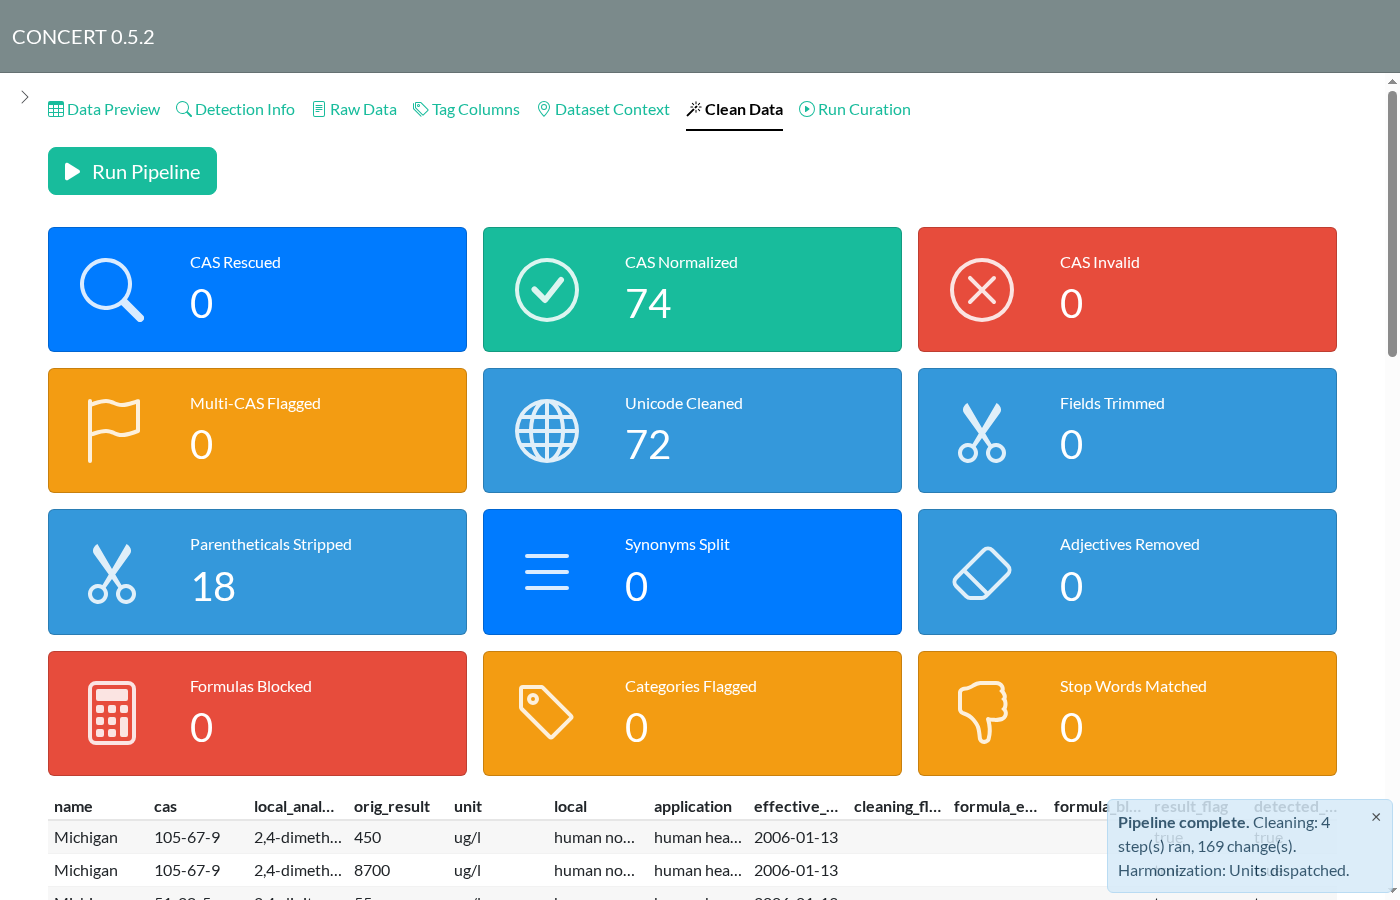
Task: Click the calculator icon in Formulas Blocked card
Action: pyautogui.click(x=112, y=713)
